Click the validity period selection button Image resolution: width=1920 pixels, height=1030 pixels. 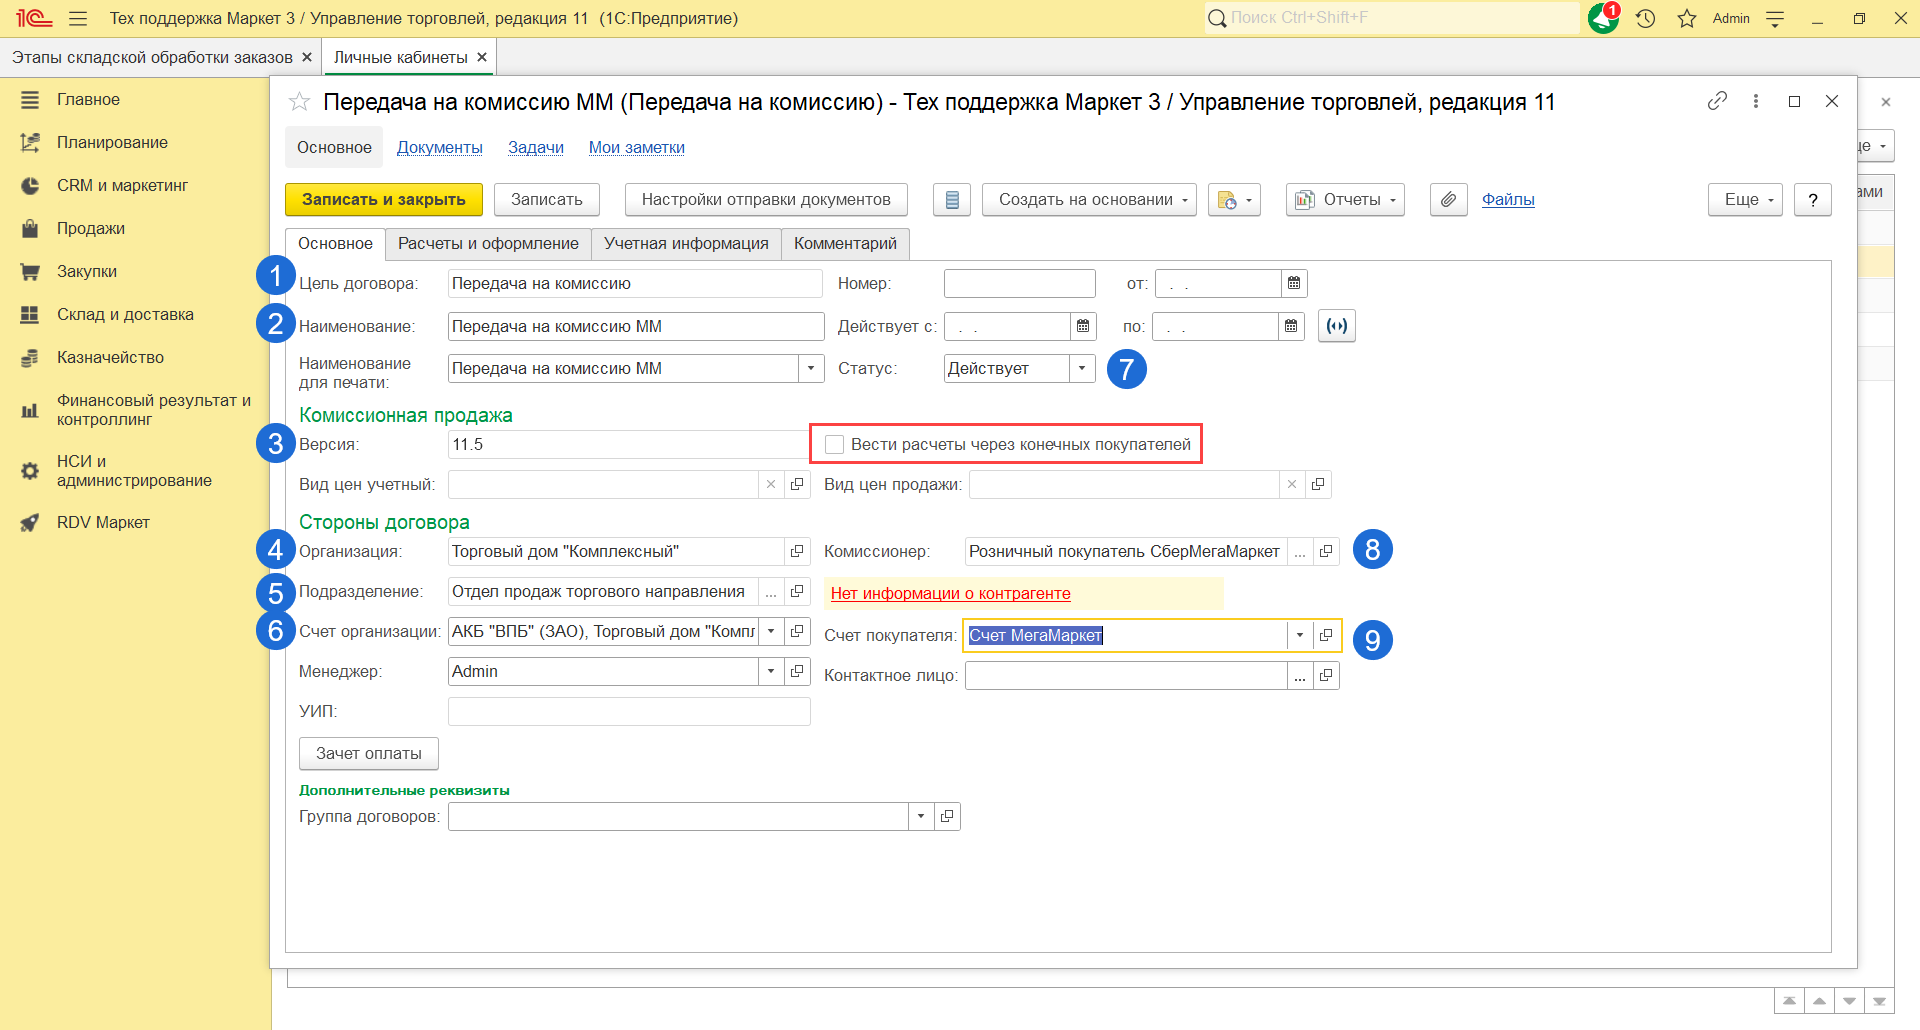(1337, 326)
